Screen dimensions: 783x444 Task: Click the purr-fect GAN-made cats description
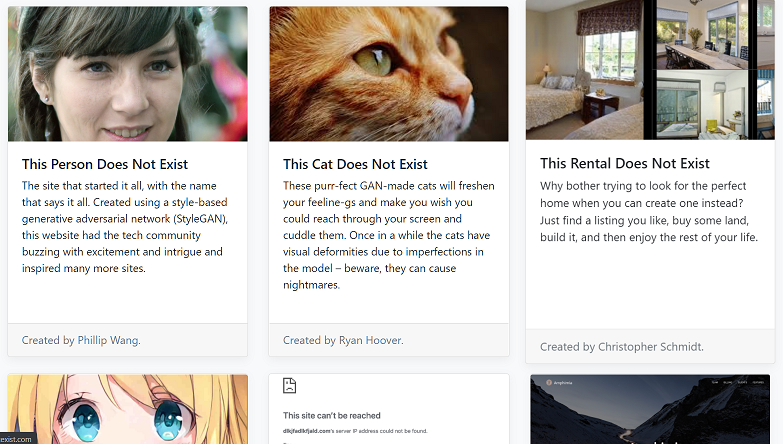point(389,235)
